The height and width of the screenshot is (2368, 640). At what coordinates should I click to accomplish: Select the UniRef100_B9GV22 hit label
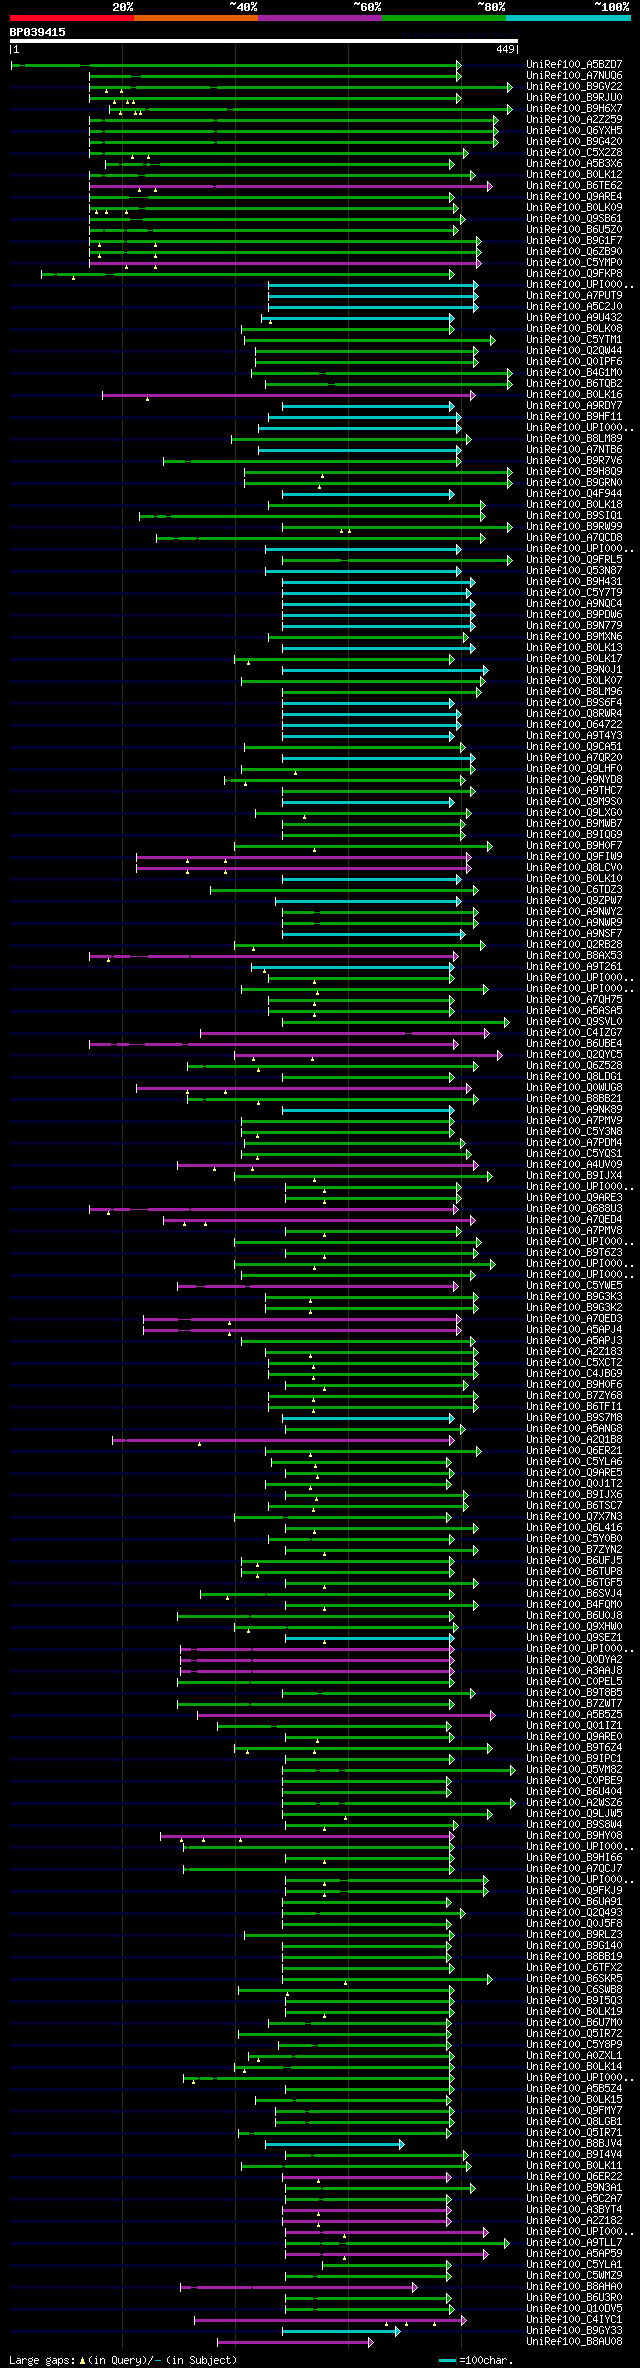[x=574, y=86]
